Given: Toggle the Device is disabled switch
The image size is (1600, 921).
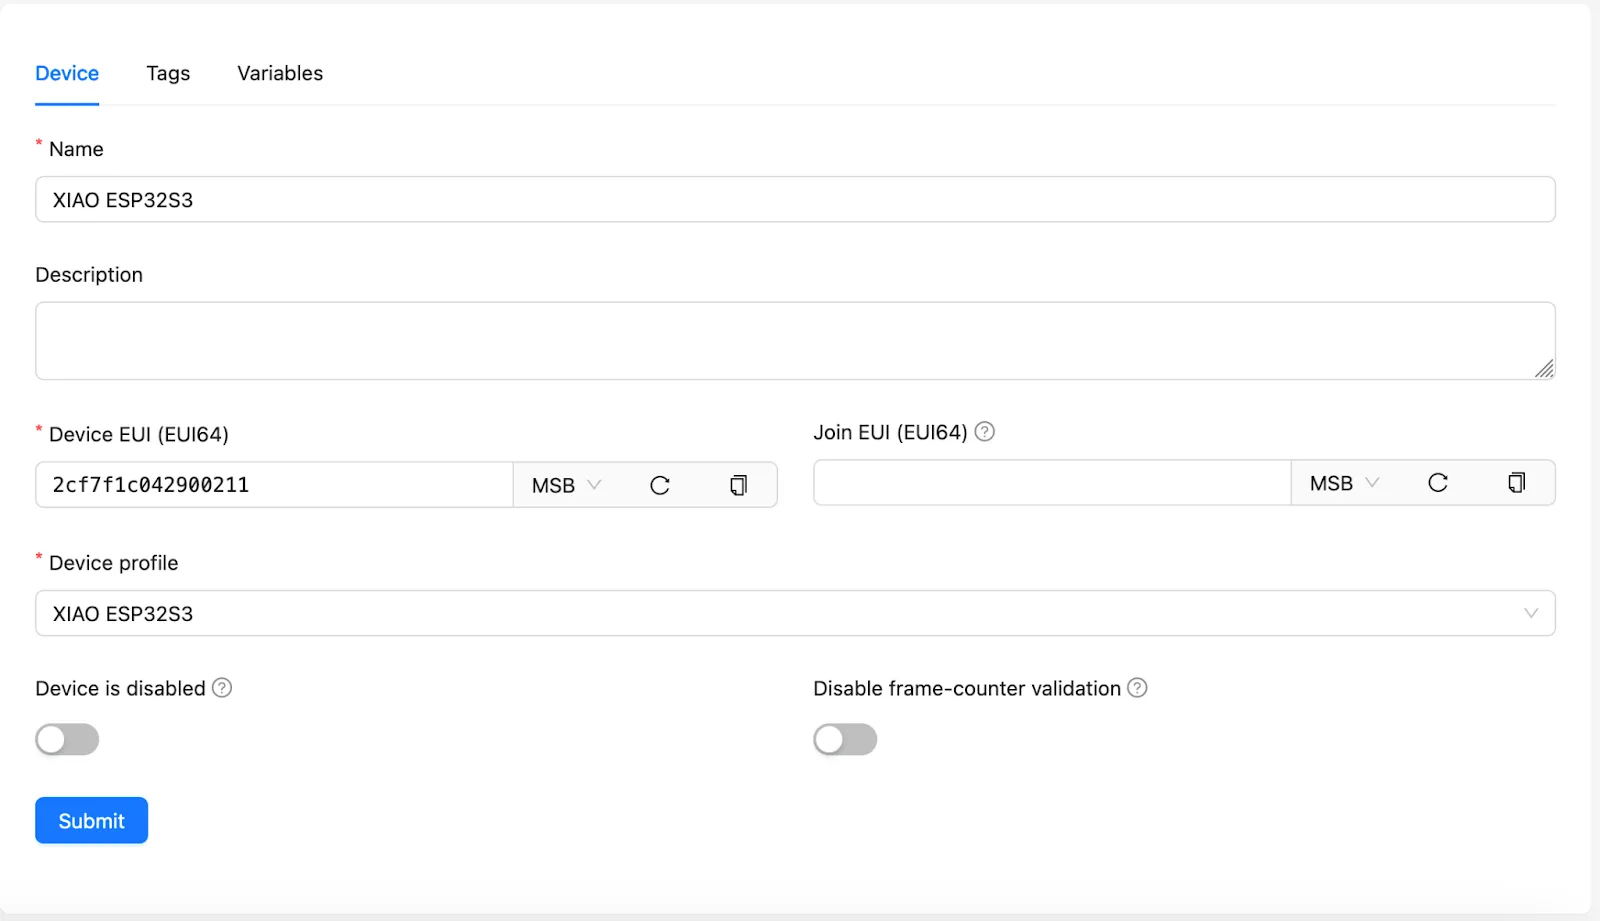Looking at the screenshot, I should [67, 740].
